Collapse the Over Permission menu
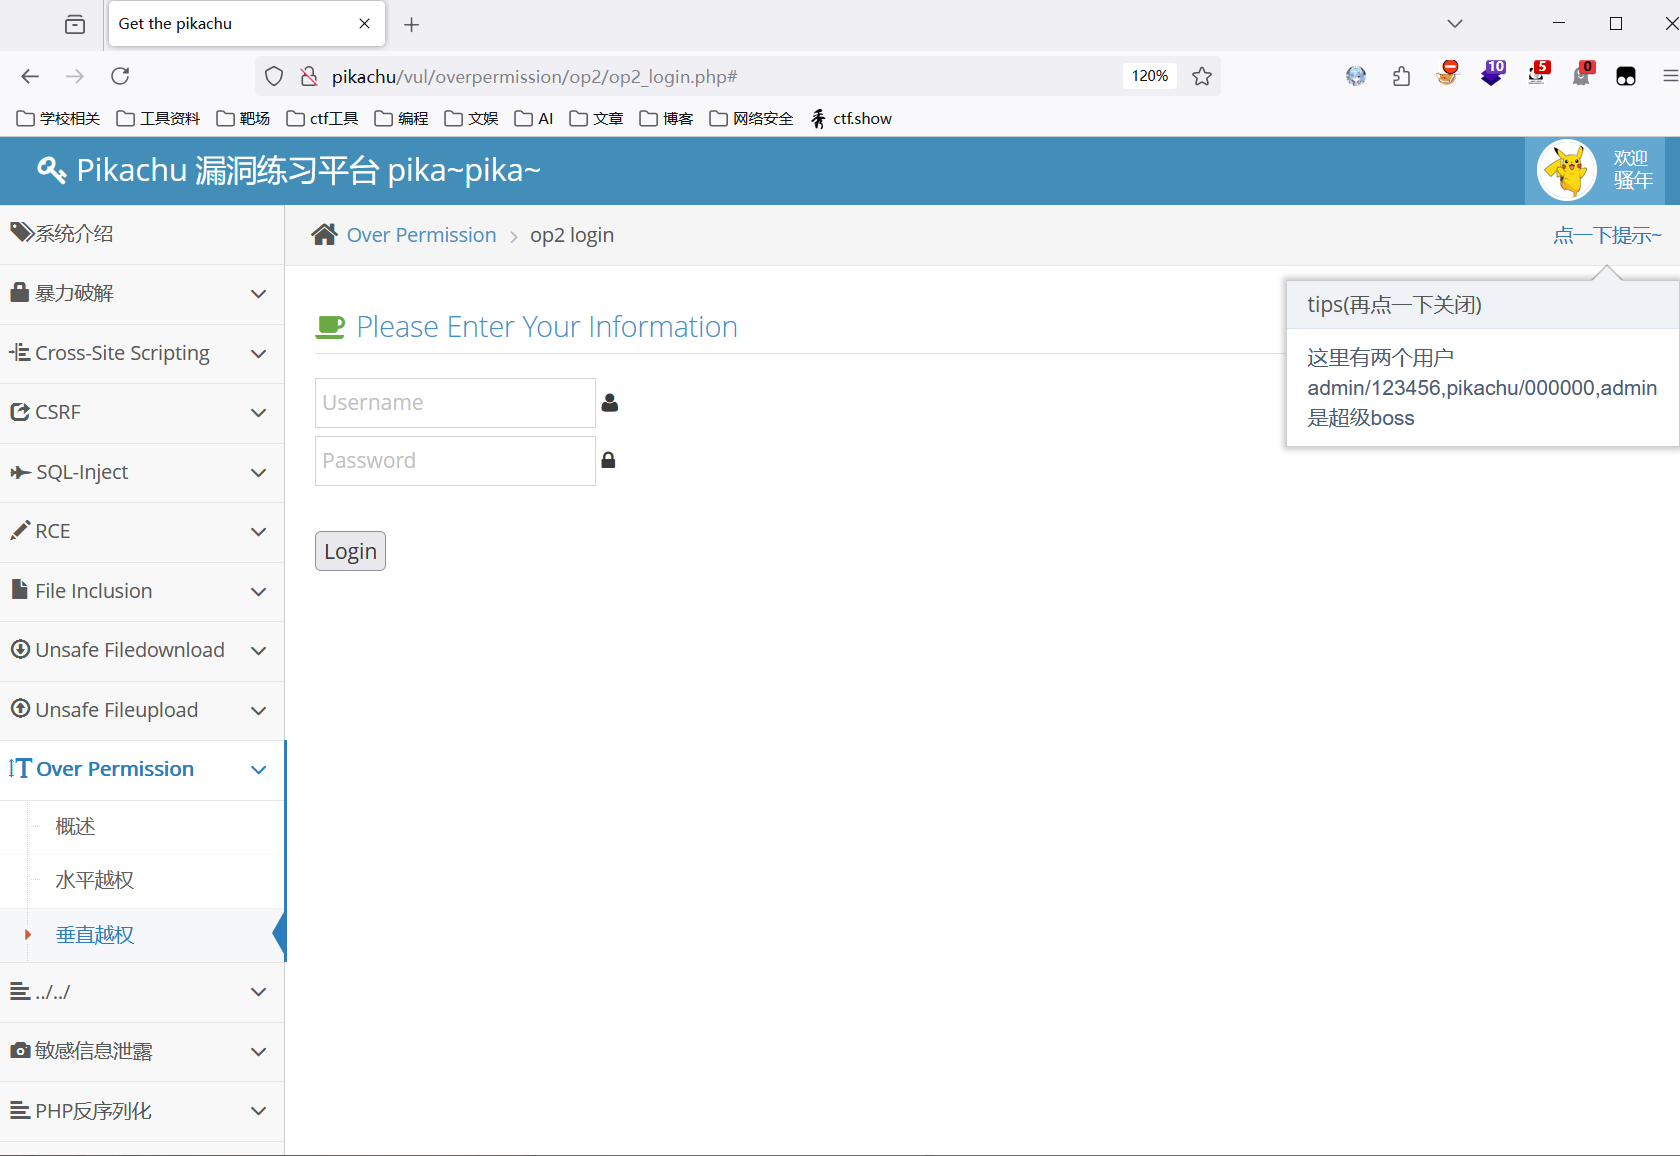Screen dimensions: 1680x1156 pyautogui.click(x=142, y=770)
